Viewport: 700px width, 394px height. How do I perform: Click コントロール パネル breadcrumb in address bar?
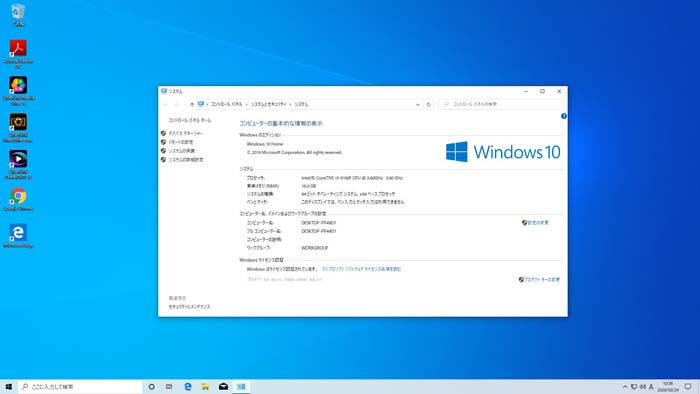click(x=226, y=104)
